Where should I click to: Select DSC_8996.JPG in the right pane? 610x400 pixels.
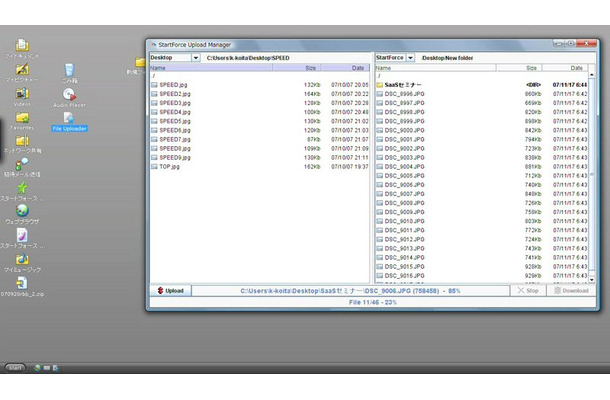point(482,94)
